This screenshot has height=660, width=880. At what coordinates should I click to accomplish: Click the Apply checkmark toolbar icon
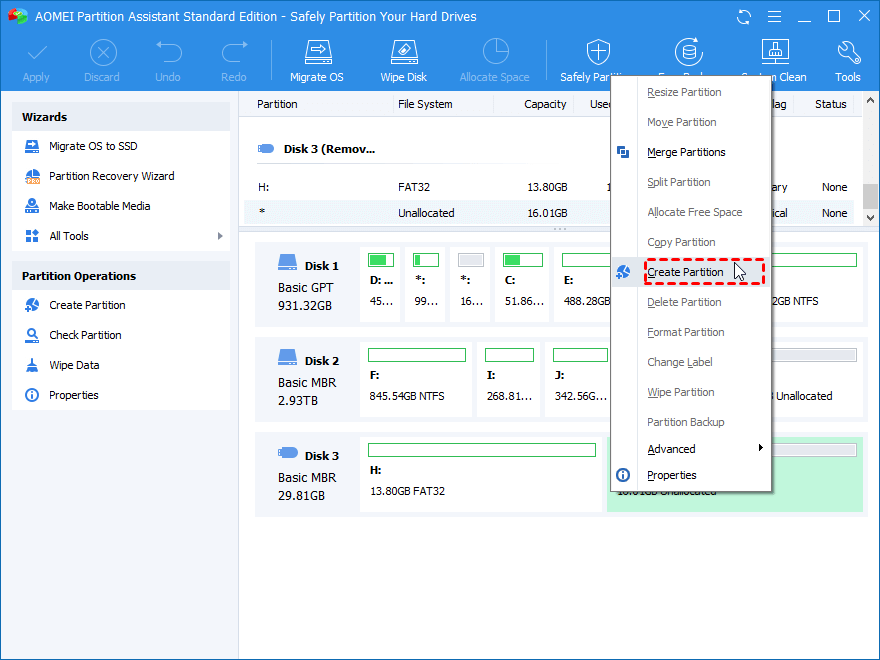tap(37, 54)
